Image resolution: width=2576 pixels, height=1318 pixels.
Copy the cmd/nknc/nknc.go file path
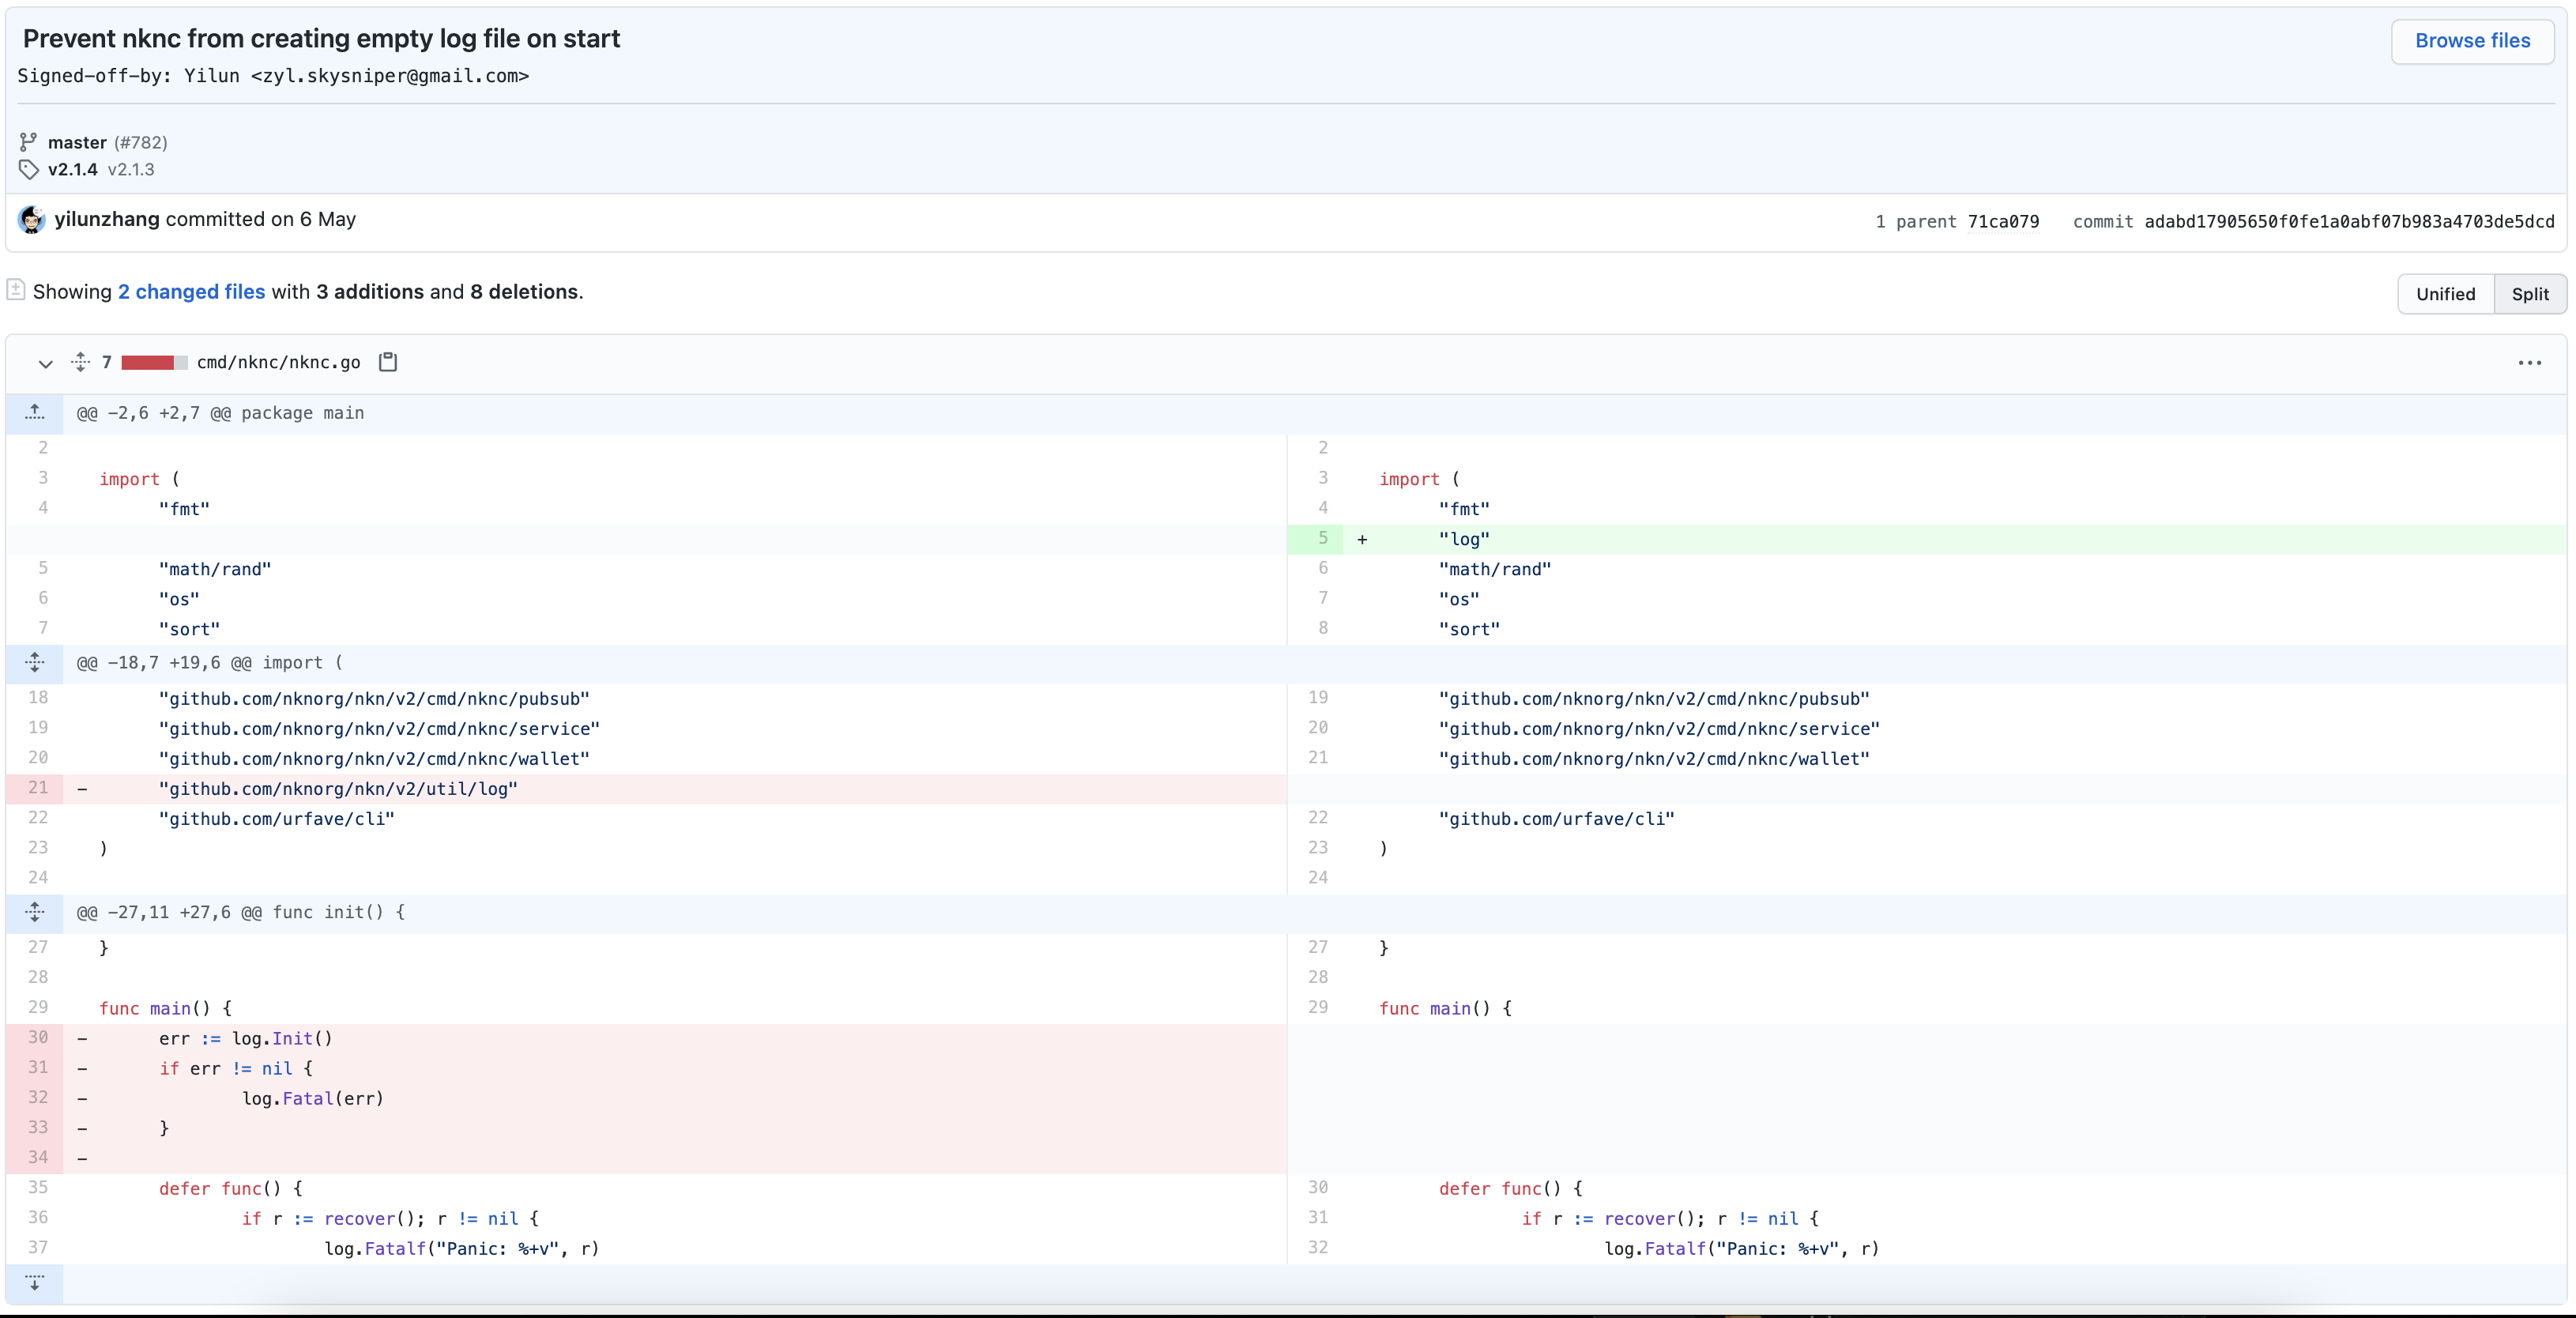tap(388, 362)
